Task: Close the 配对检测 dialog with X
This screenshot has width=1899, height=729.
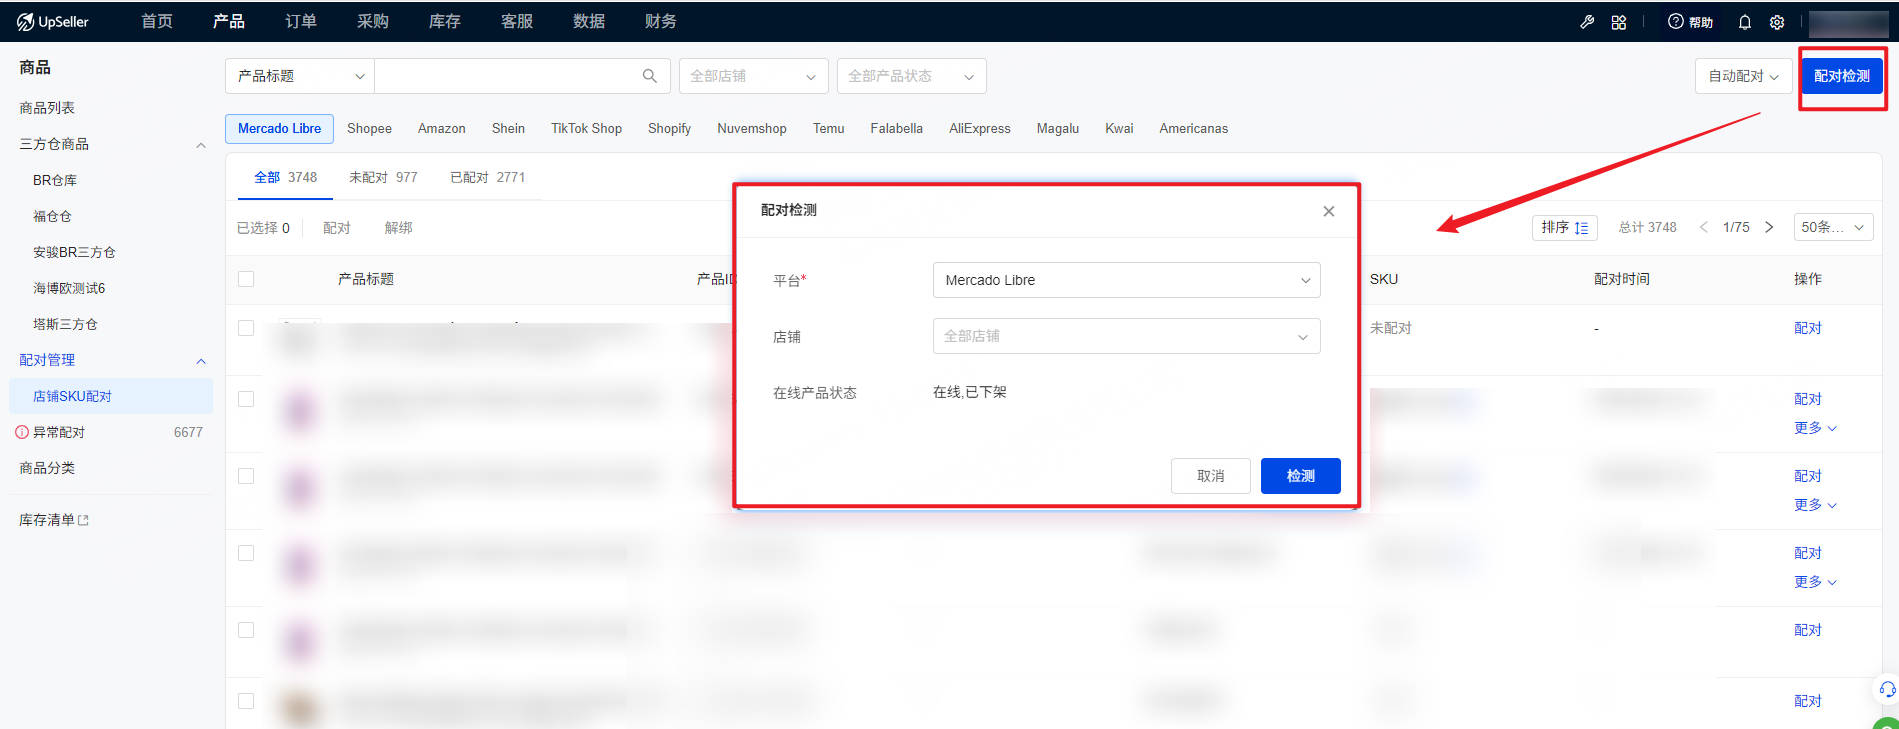Action: point(1329,211)
